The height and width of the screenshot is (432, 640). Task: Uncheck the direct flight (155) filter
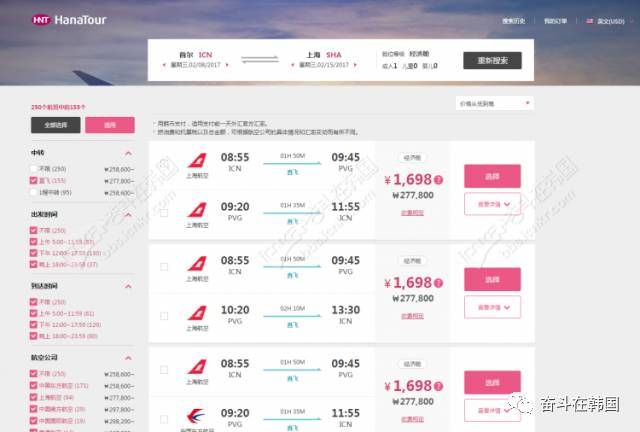(x=33, y=180)
